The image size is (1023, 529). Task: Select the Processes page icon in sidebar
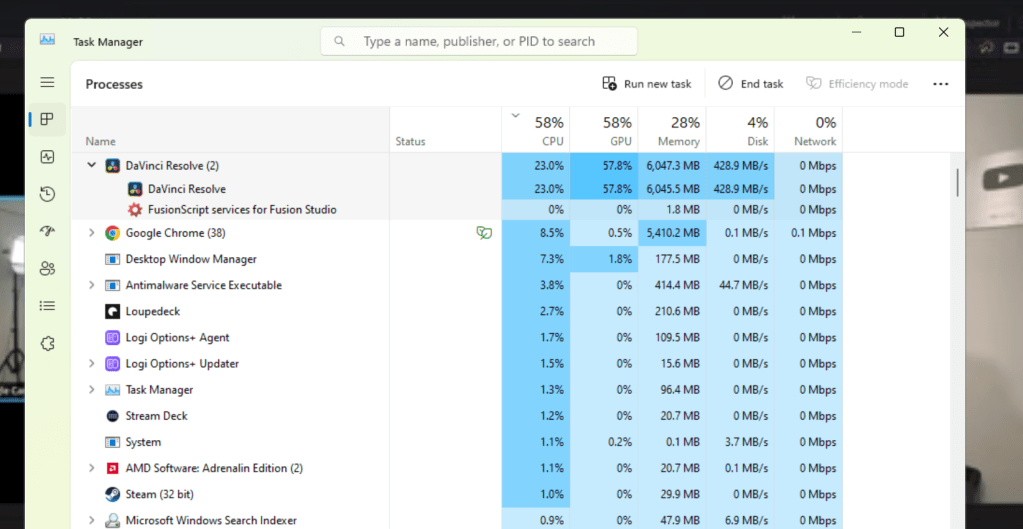pyautogui.click(x=47, y=119)
